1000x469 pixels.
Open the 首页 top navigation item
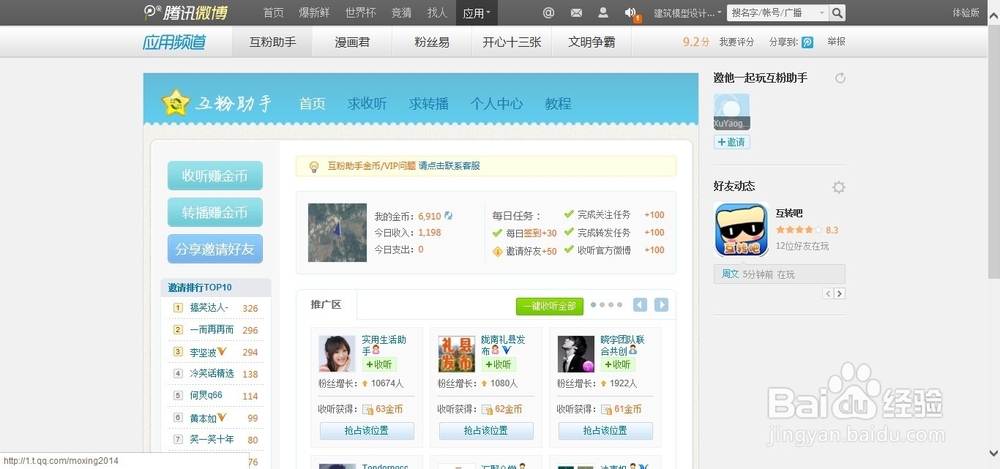pyautogui.click(x=273, y=13)
